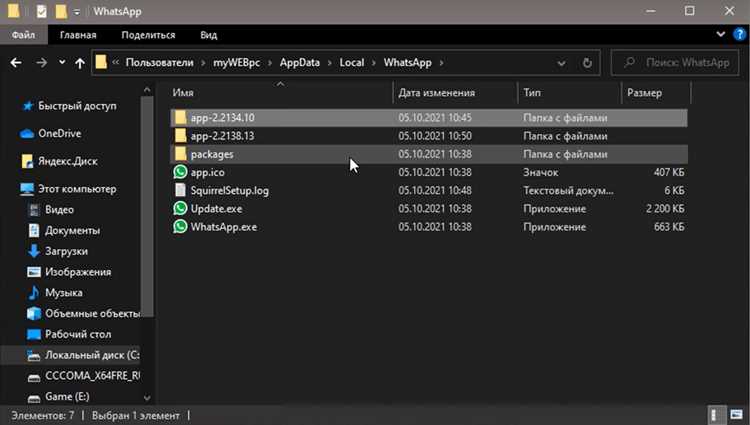Select the WhatsApp breadcrumb
Screen dimensions: 750x425
click(x=408, y=63)
